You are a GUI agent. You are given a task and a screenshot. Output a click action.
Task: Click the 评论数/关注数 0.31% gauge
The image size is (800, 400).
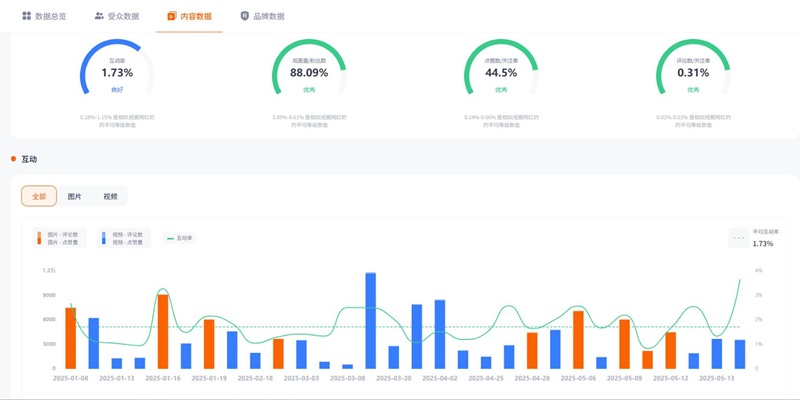(693, 72)
